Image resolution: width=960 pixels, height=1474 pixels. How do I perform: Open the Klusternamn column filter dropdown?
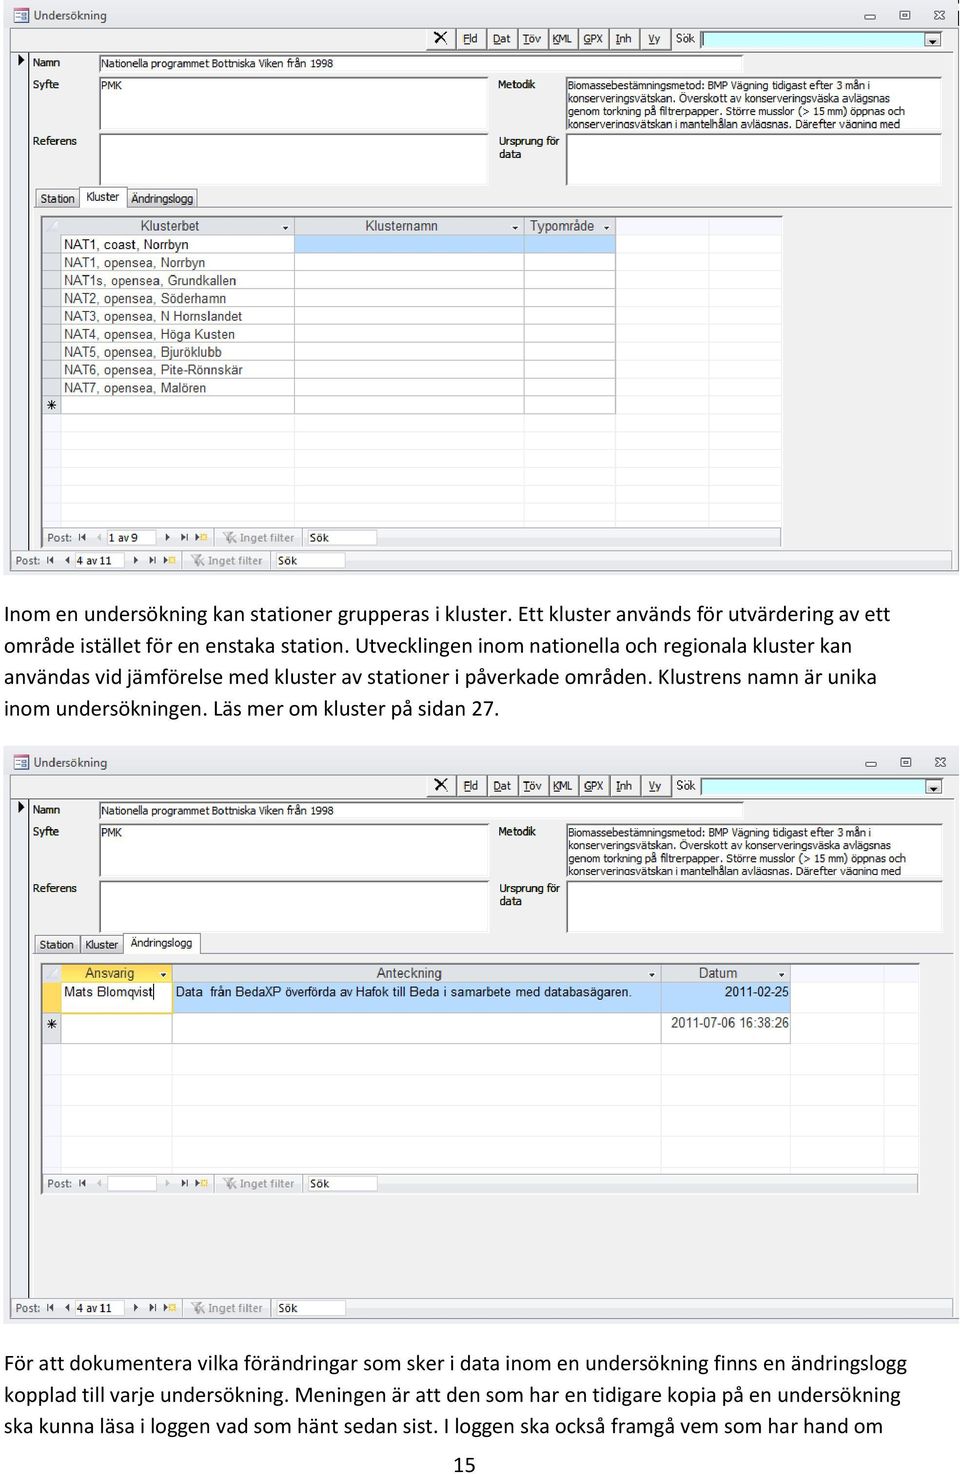tap(516, 227)
